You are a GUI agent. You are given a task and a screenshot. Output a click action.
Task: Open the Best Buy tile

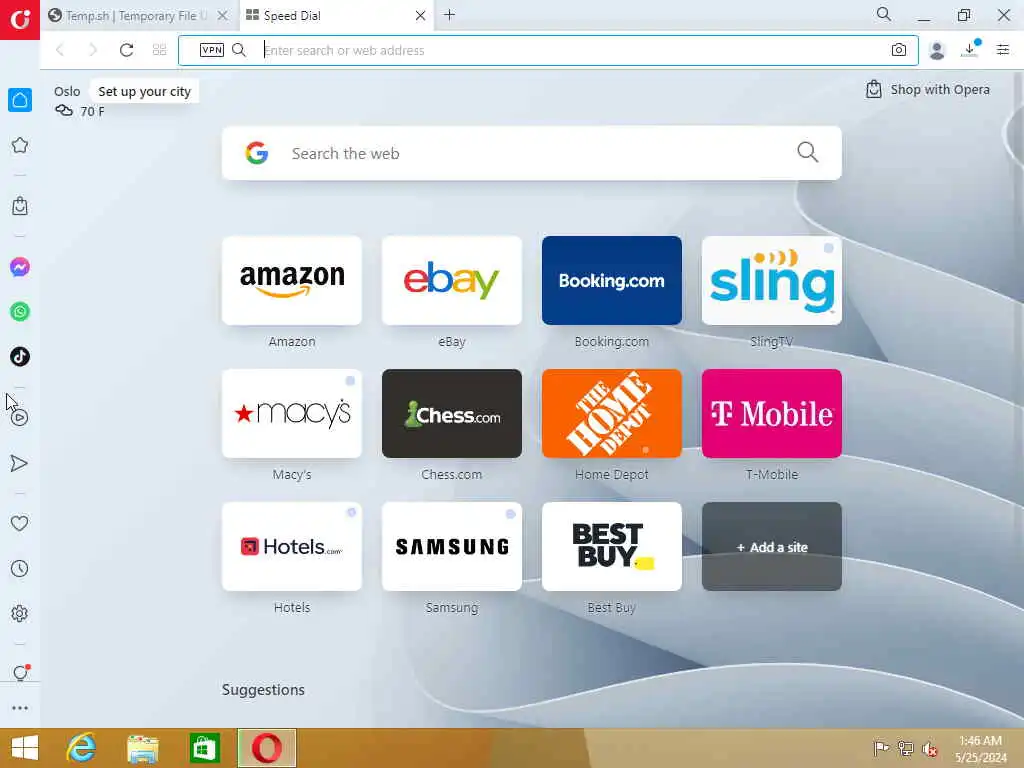point(612,547)
